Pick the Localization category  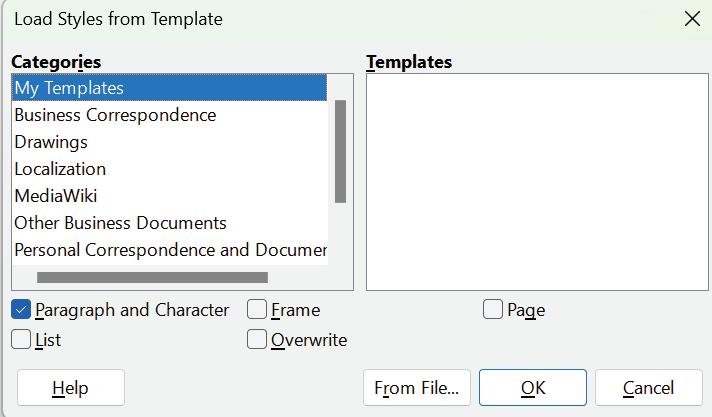click(x=60, y=169)
